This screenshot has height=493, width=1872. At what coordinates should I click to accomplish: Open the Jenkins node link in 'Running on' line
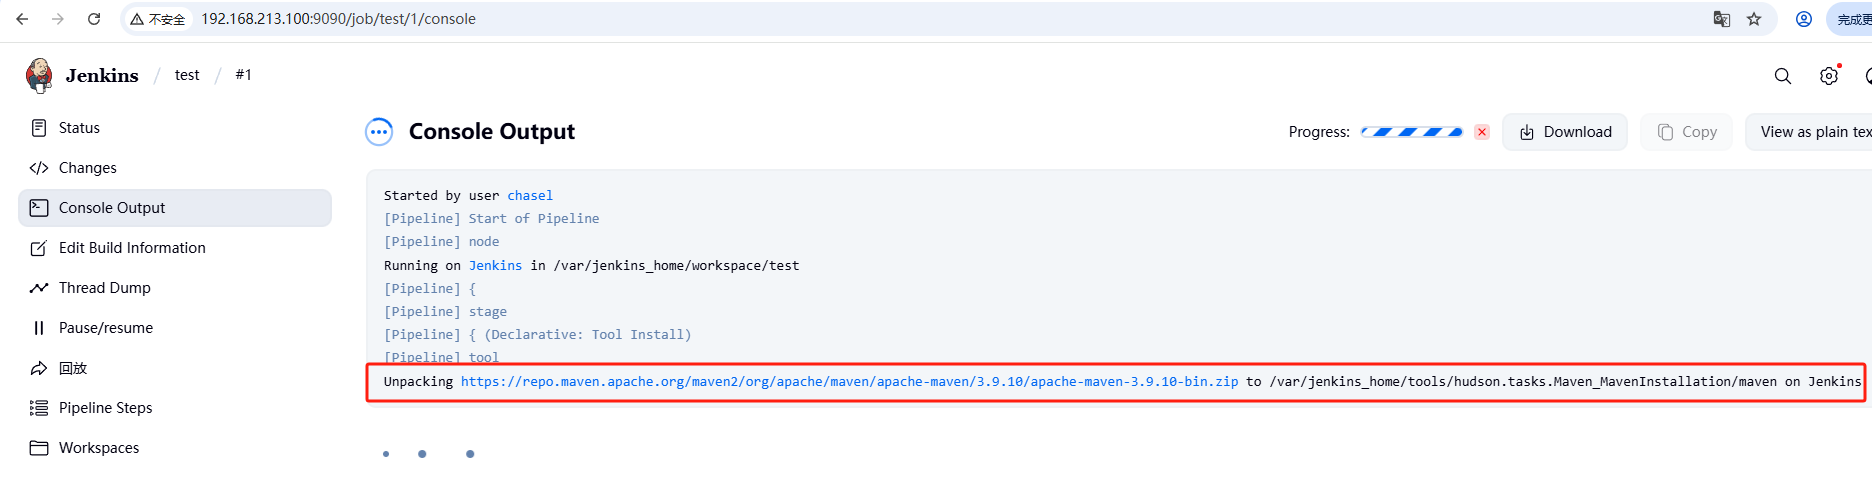click(x=495, y=266)
